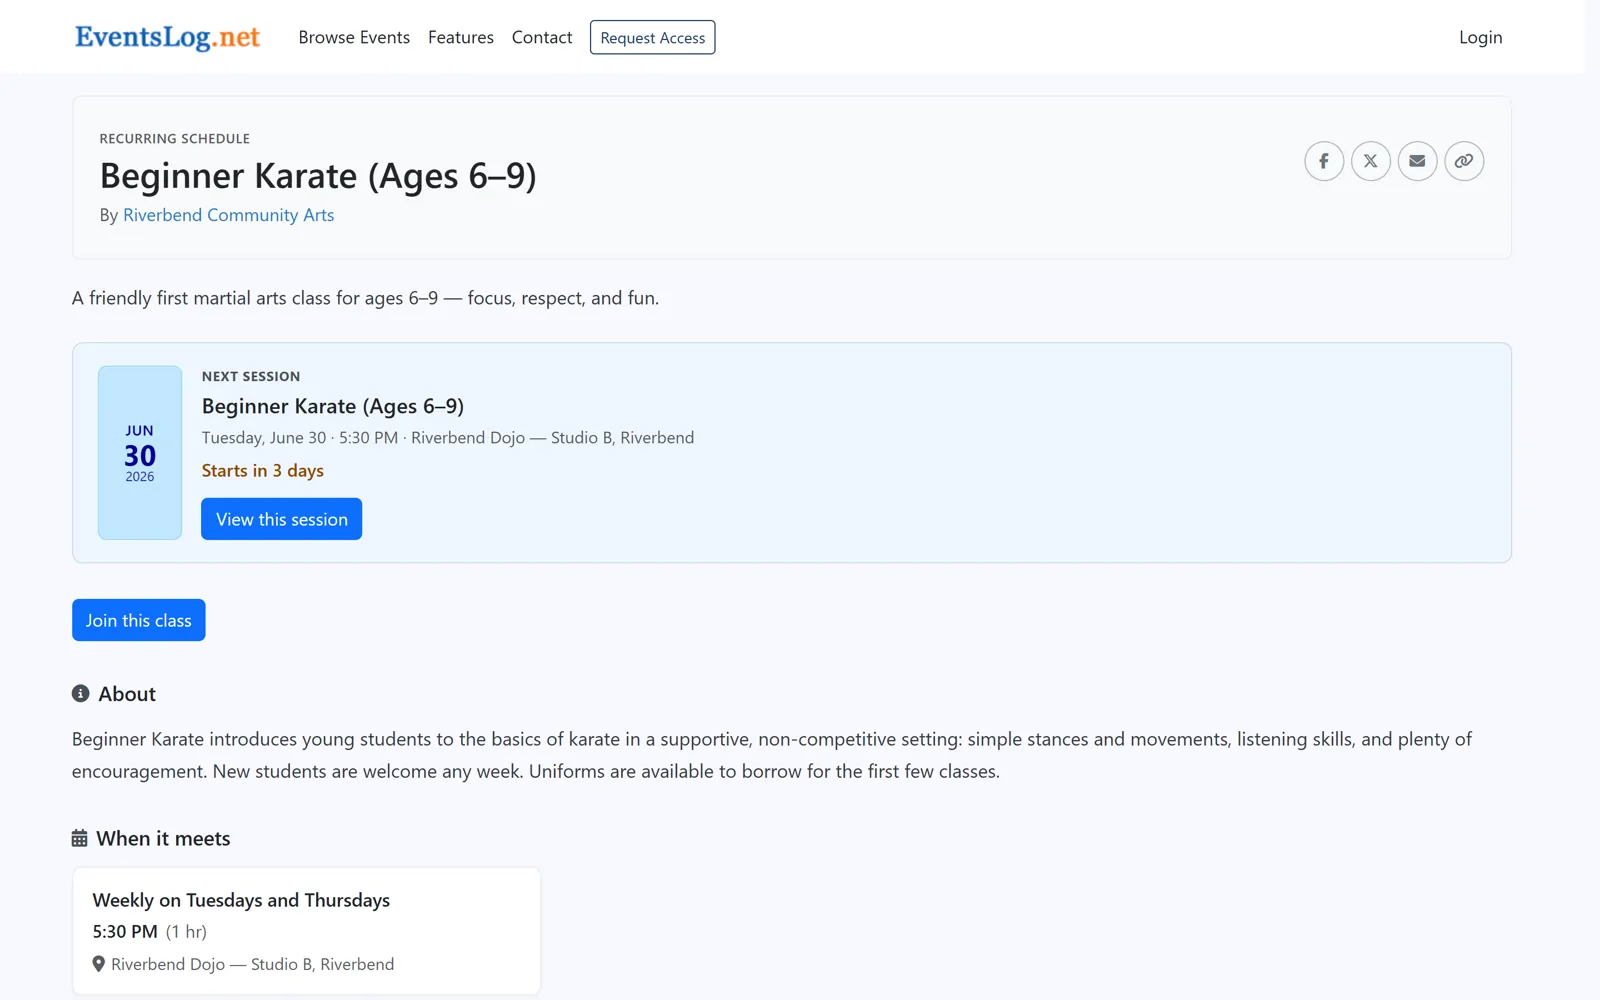The height and width of the screenshot is (1000, 1600).
Task: Click the Beginner Karate main page heading
Action: [x=318, y=176]
